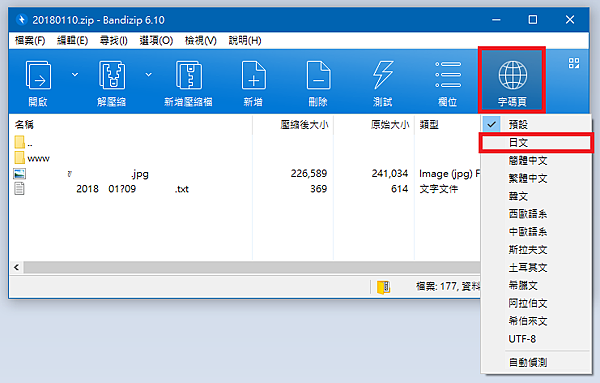
Task: Sort by the 壓縮後大小 column header
Action: [x=293, y=125]
